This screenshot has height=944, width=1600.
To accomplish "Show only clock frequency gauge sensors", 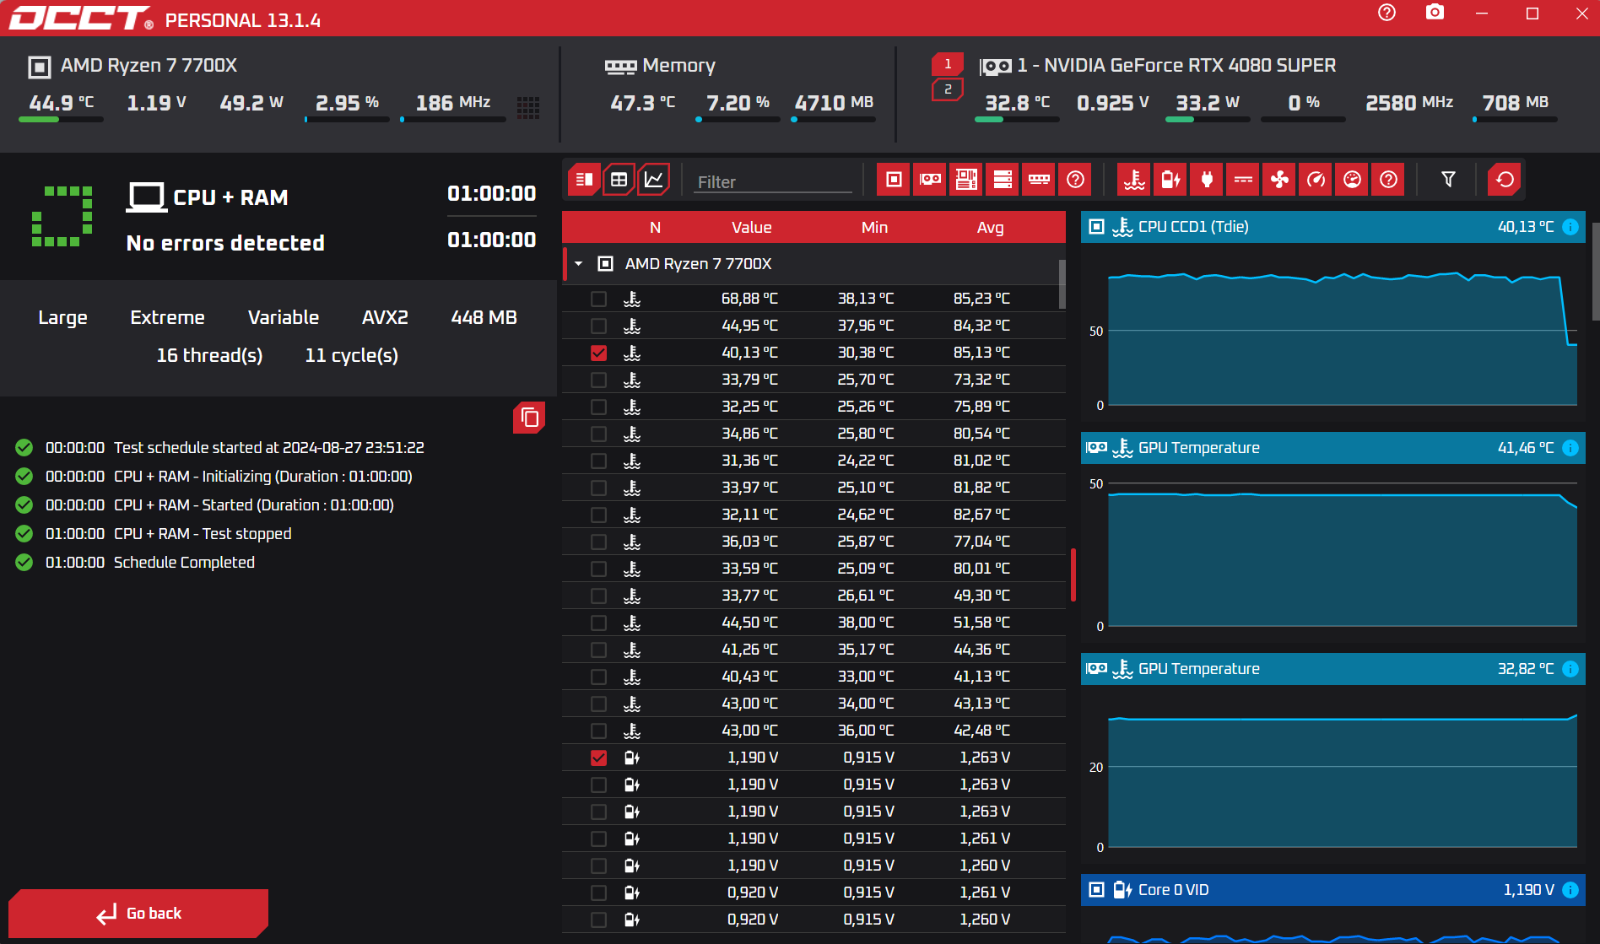I will tap(1316, 179).
